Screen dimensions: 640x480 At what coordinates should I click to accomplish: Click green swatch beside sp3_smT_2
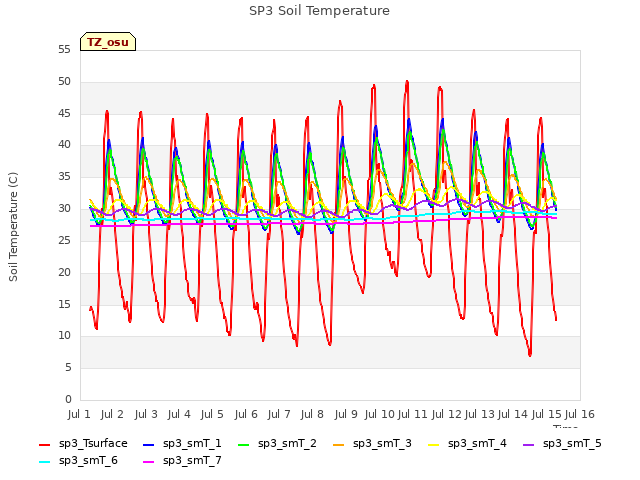click(244, 444)
